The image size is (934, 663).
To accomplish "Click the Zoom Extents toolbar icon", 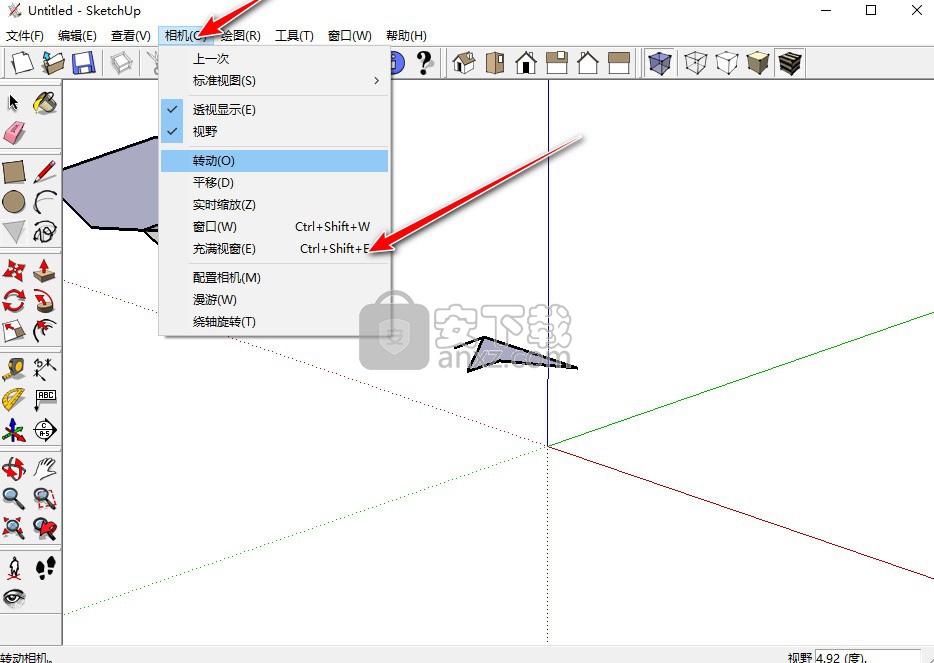I will pos(14,528).
